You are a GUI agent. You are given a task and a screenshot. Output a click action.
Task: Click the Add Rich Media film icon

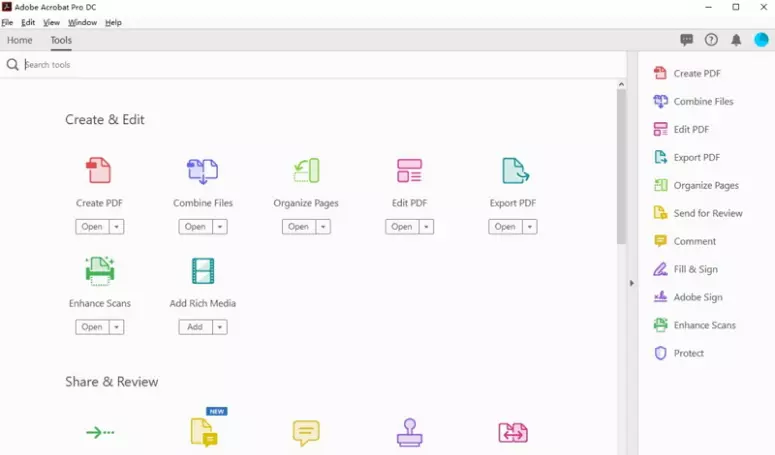(x=203, y=271)
